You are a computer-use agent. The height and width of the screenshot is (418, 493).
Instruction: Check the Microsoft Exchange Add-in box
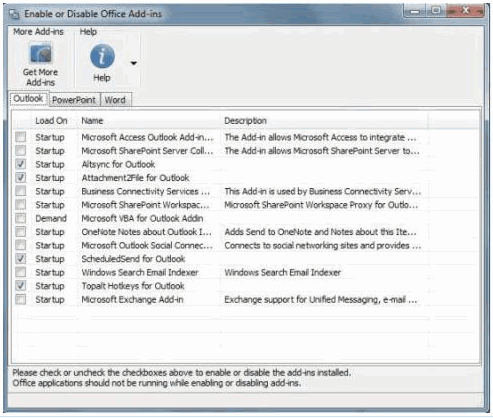click(21, 299)
